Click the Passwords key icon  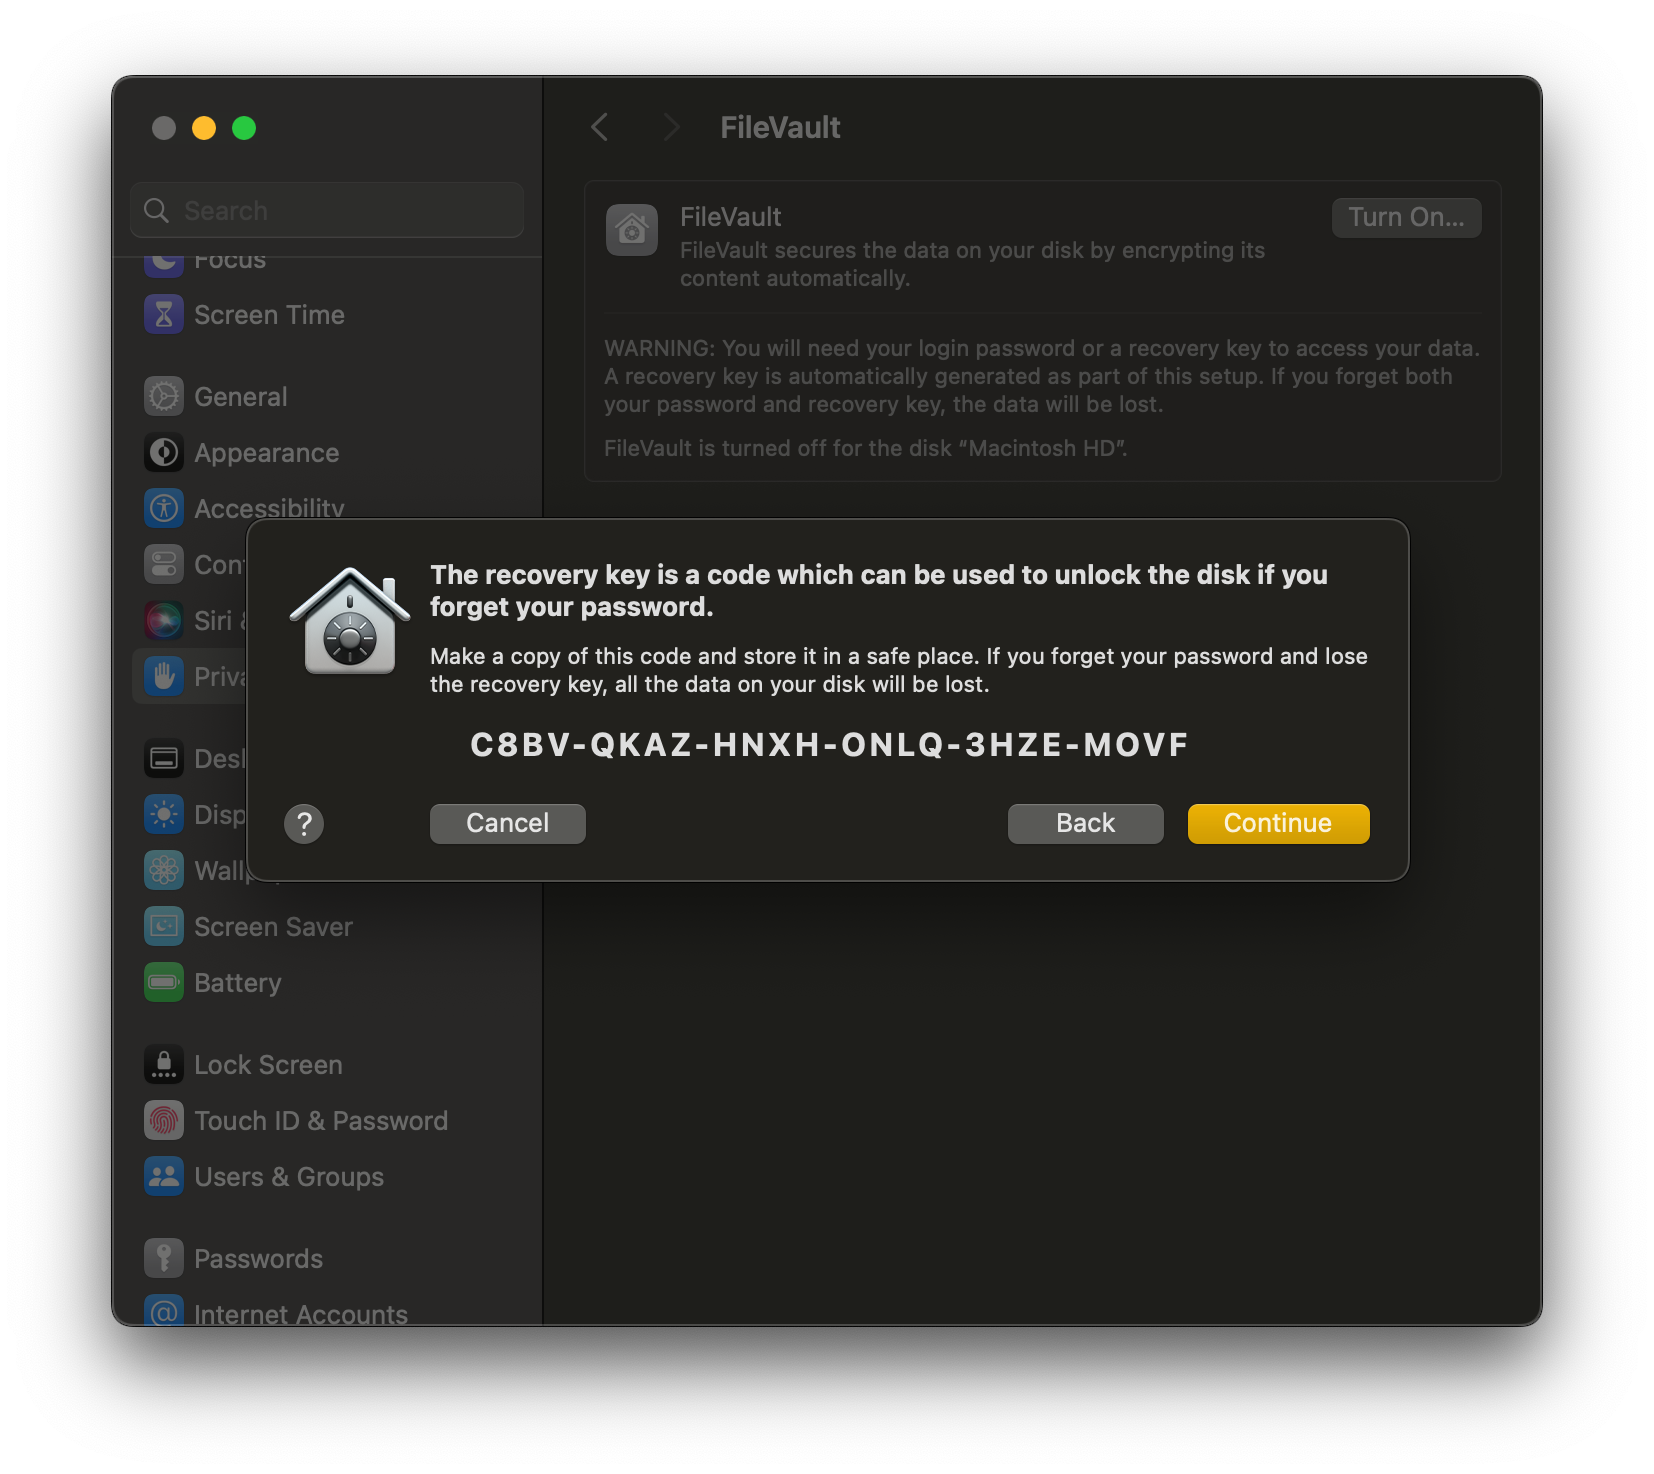click(164, 1258)
